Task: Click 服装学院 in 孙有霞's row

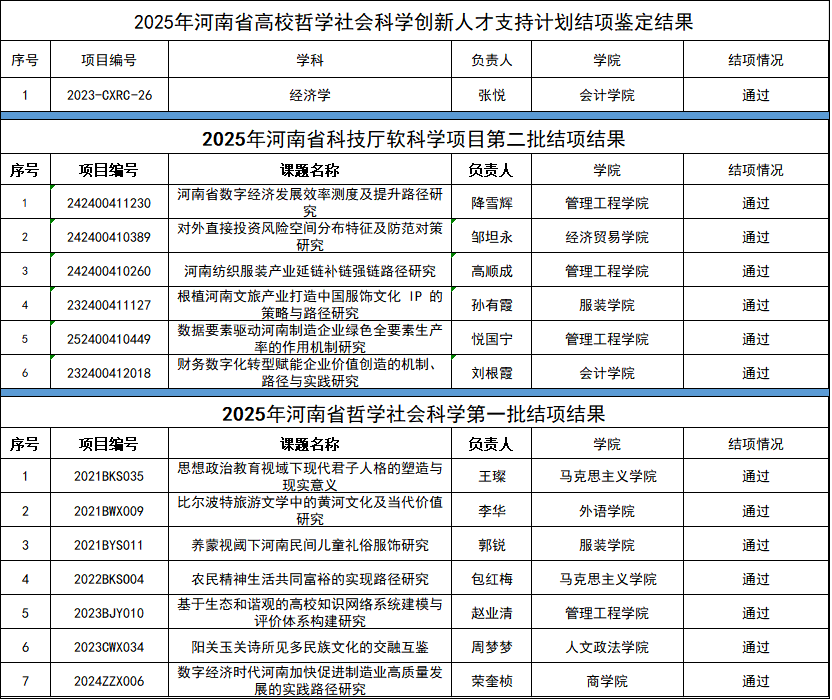Action: pyautogui.click(x=606, y=305)
